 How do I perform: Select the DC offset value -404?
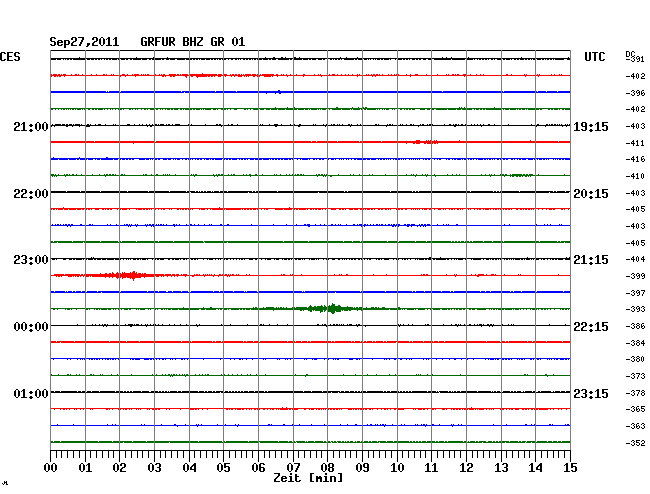635,259
